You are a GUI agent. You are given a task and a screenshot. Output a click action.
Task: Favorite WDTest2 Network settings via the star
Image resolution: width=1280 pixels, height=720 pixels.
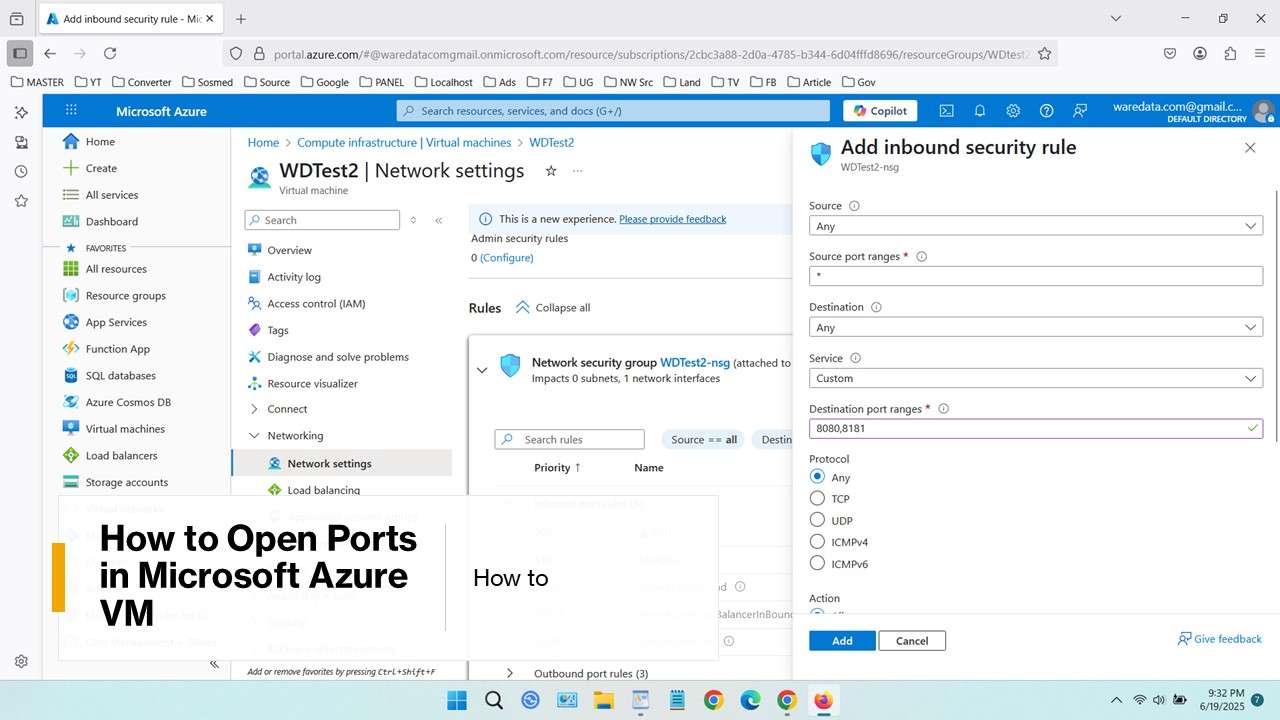551,171
